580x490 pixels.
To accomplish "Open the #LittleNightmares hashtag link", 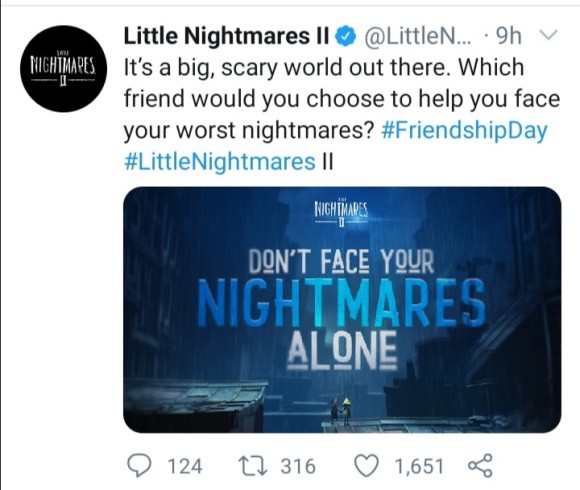I will 220,162.
